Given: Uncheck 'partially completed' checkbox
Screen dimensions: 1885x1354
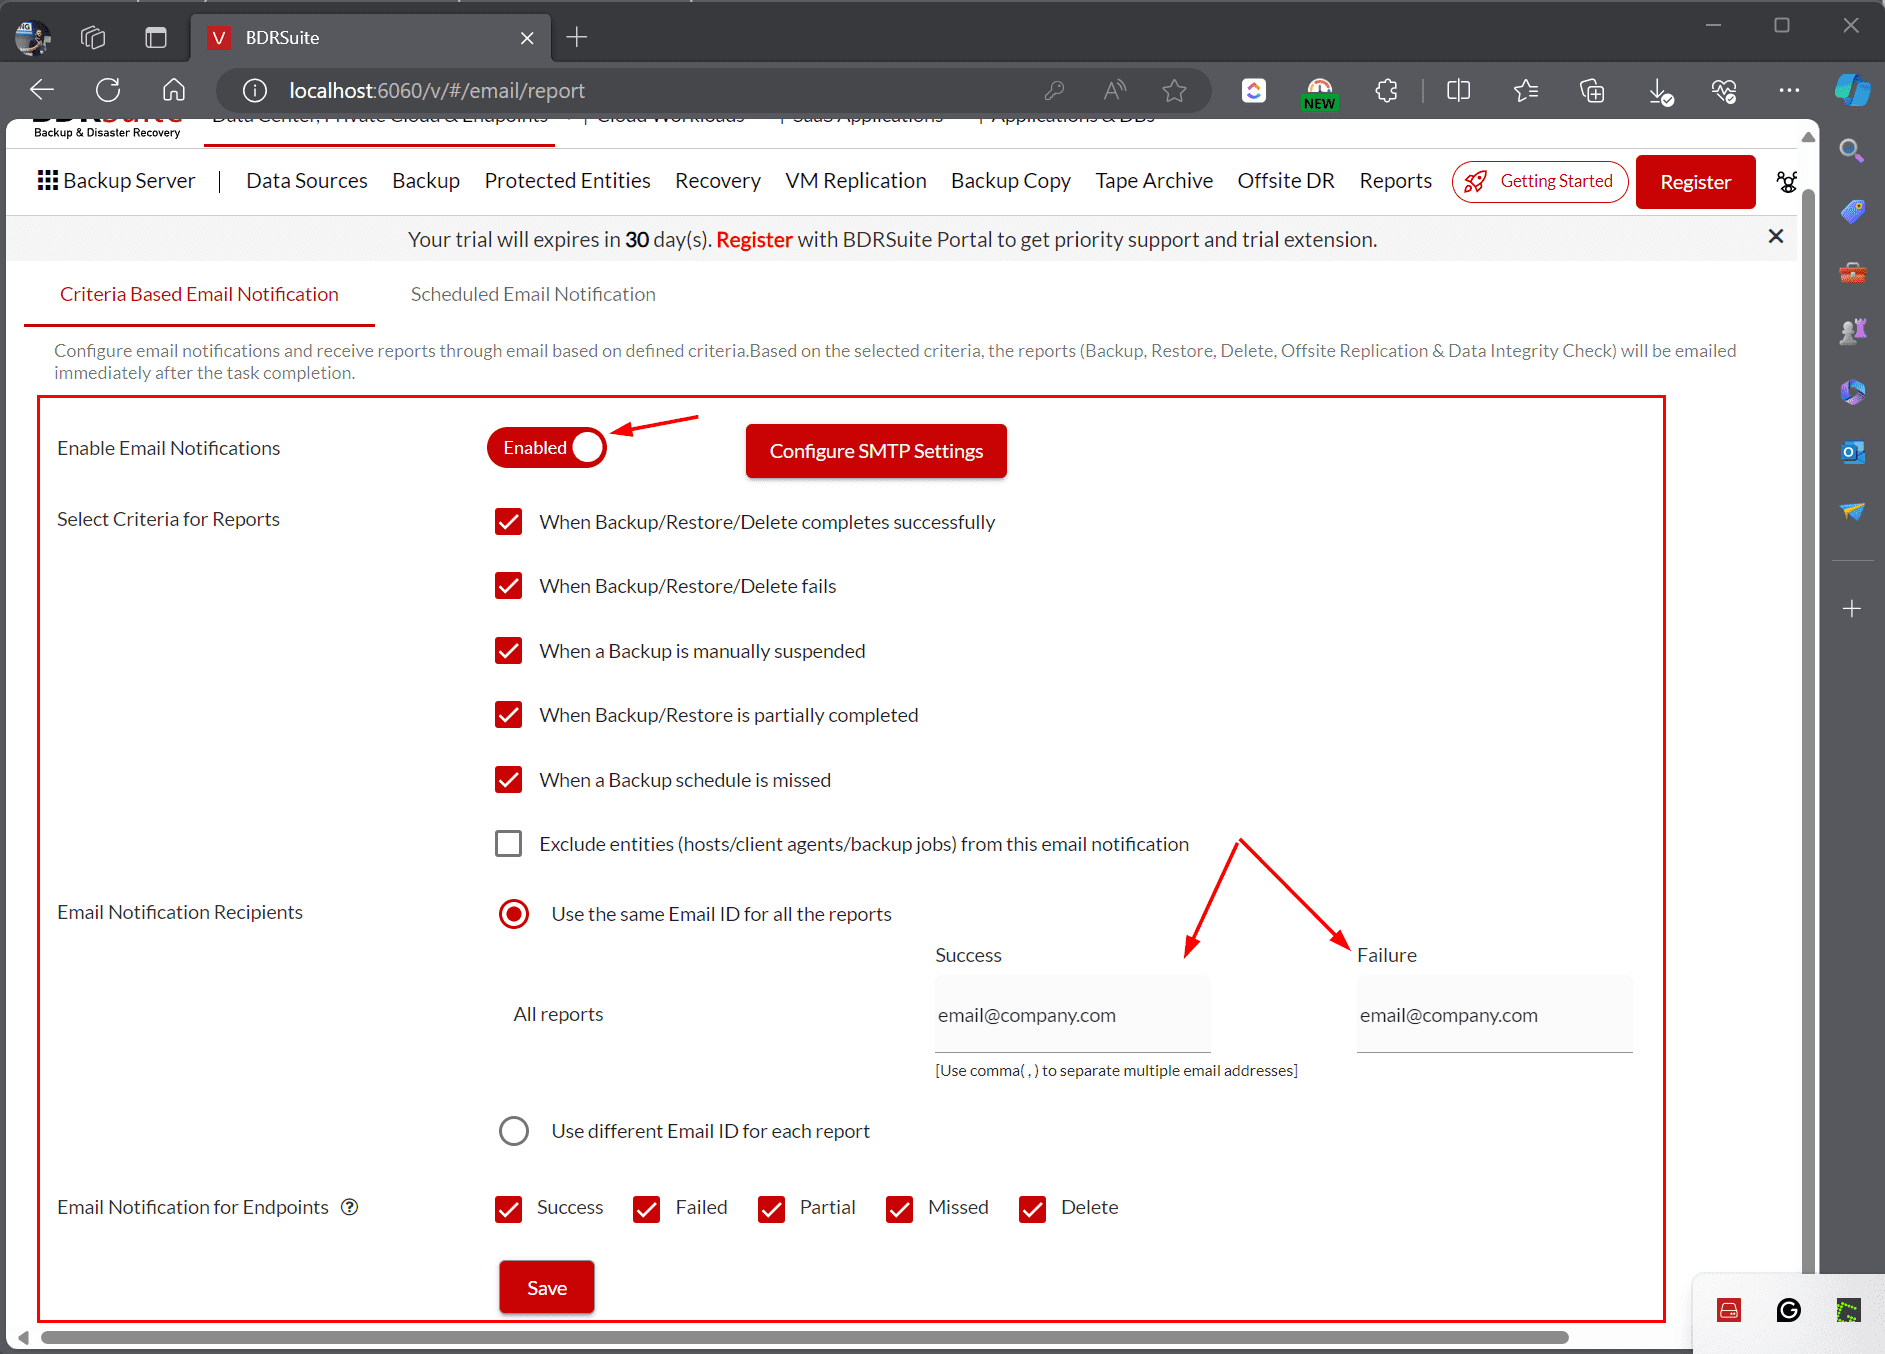Looking at the screenshot, I should click(x=508, y=715).
